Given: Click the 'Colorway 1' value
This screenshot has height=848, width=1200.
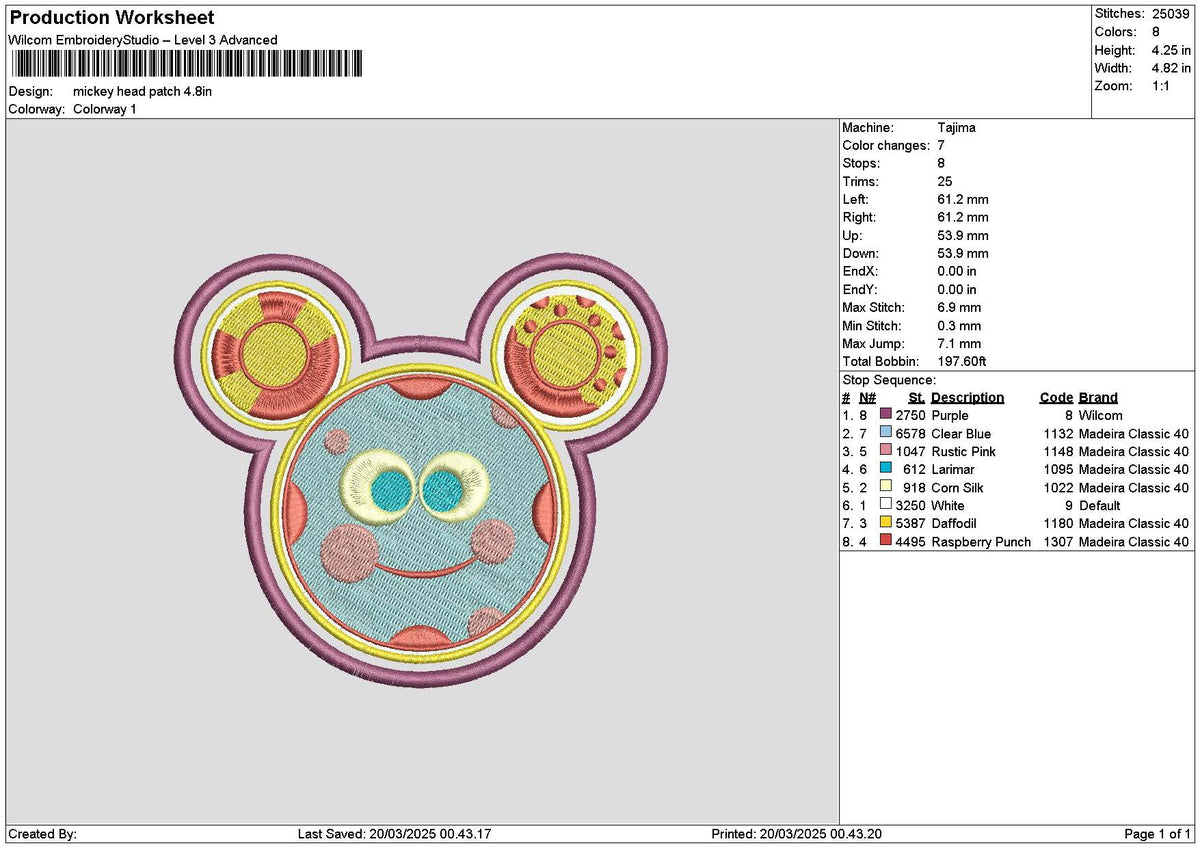Looking at the screenshot, I should [105, 109].
